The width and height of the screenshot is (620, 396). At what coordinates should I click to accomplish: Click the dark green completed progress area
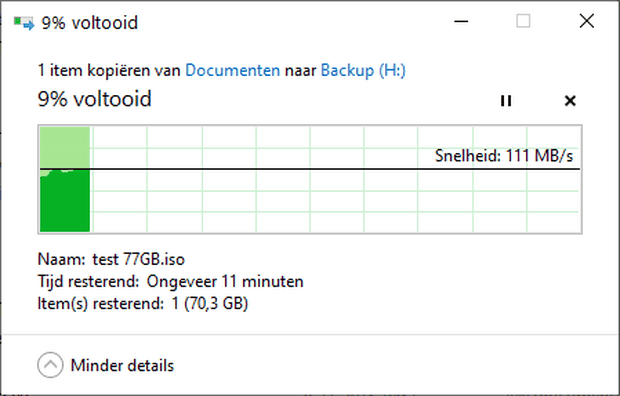[x=65, y=201]
